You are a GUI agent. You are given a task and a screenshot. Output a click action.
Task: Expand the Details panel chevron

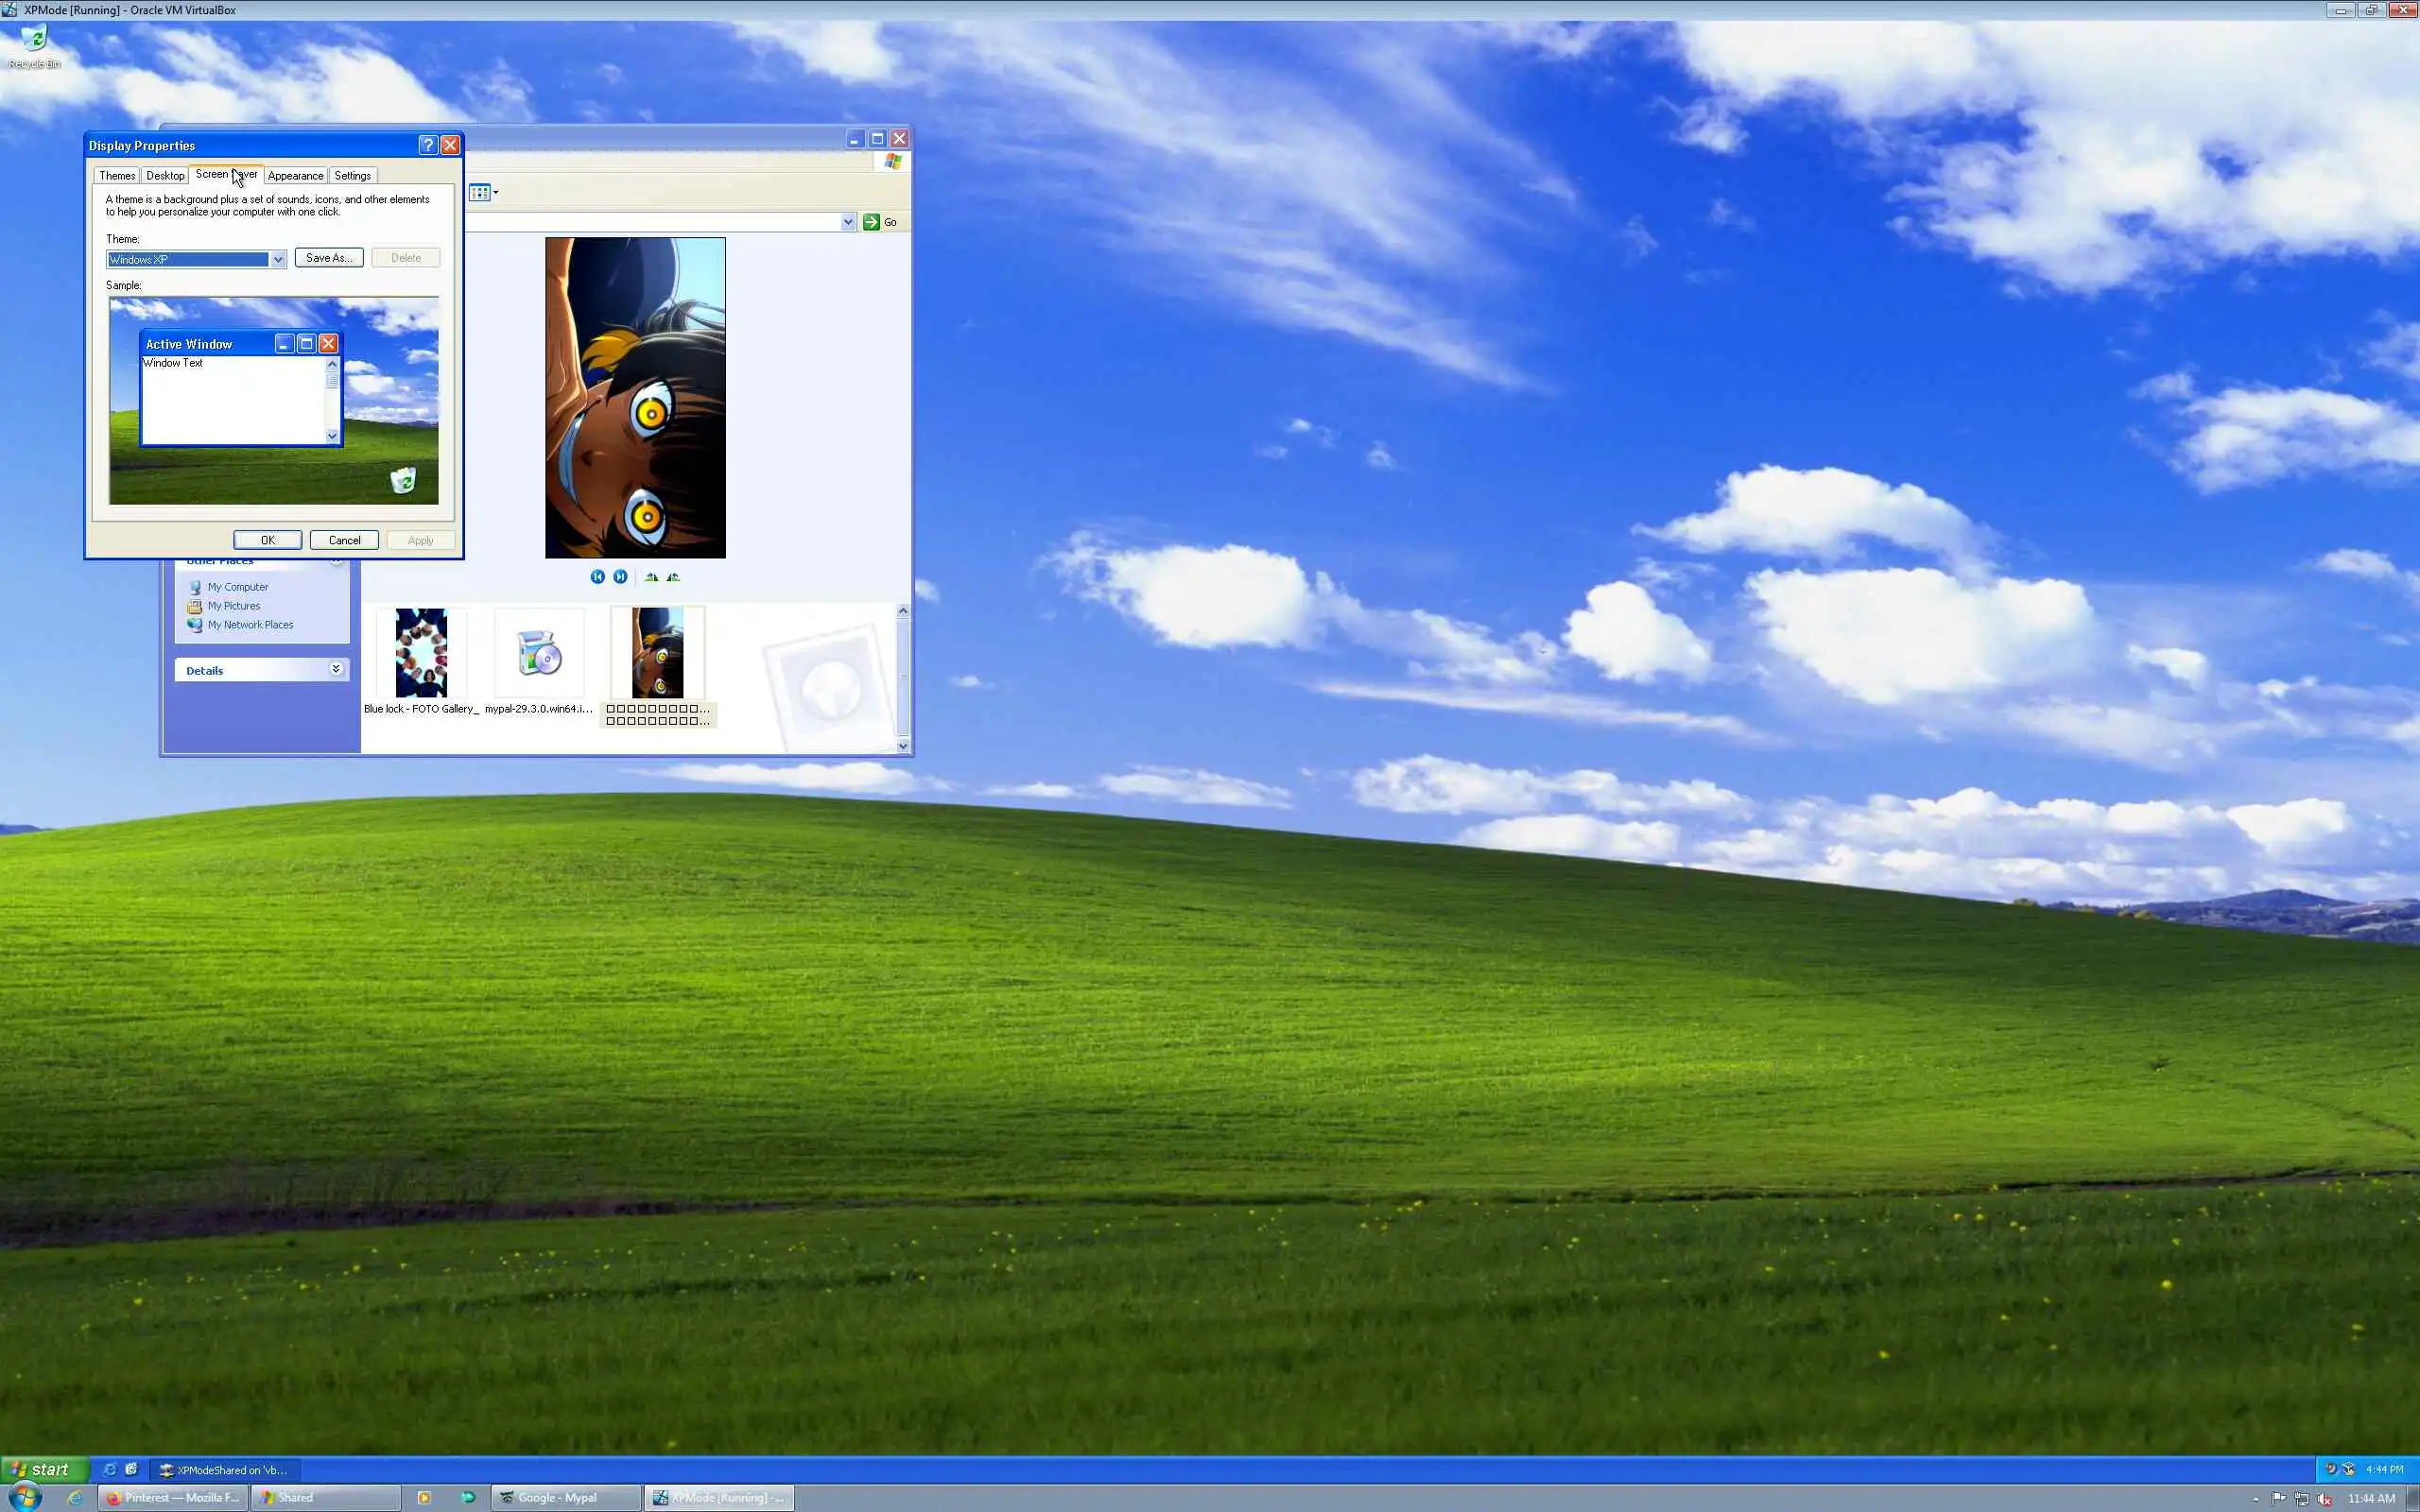(x=336, y=669)
